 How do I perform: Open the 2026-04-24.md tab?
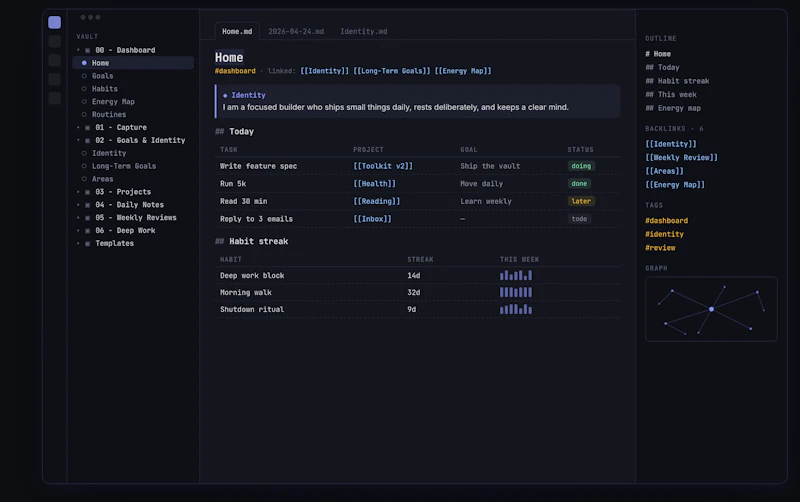click(296, 32)
